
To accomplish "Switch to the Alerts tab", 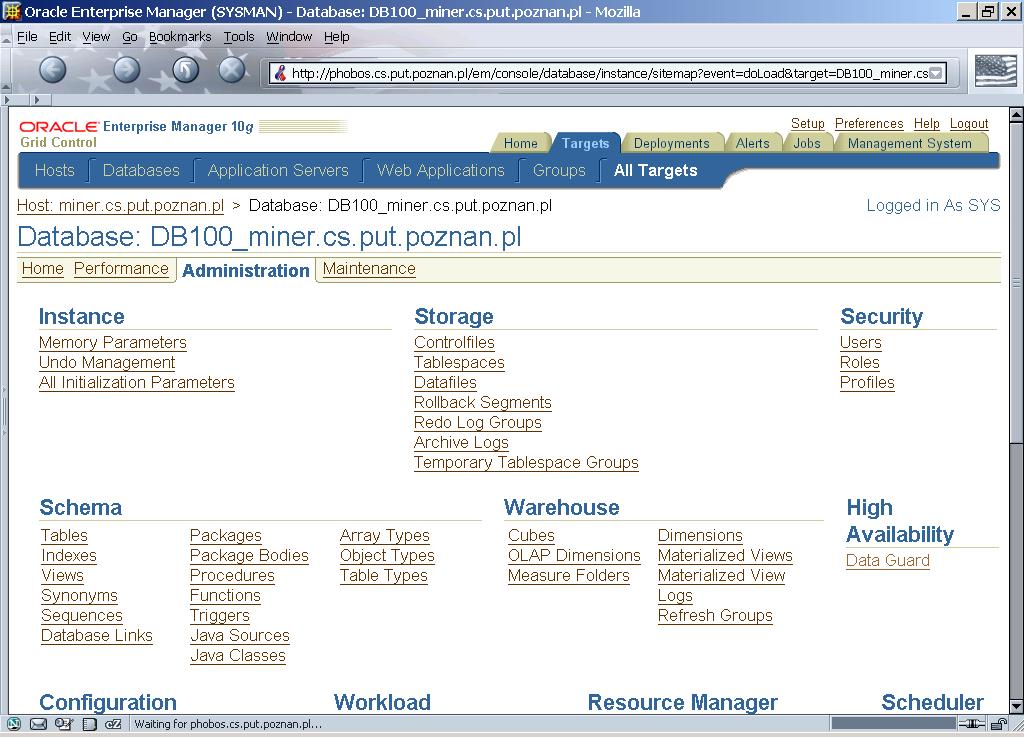I will (x=752, y=143).
